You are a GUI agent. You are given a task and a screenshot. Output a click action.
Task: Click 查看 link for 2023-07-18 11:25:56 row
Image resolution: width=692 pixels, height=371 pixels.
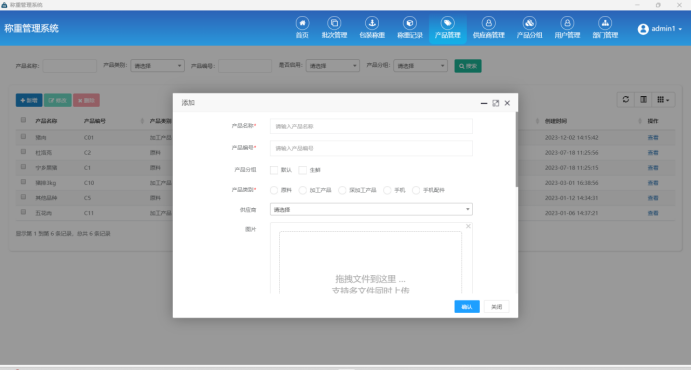pos(653,153)
